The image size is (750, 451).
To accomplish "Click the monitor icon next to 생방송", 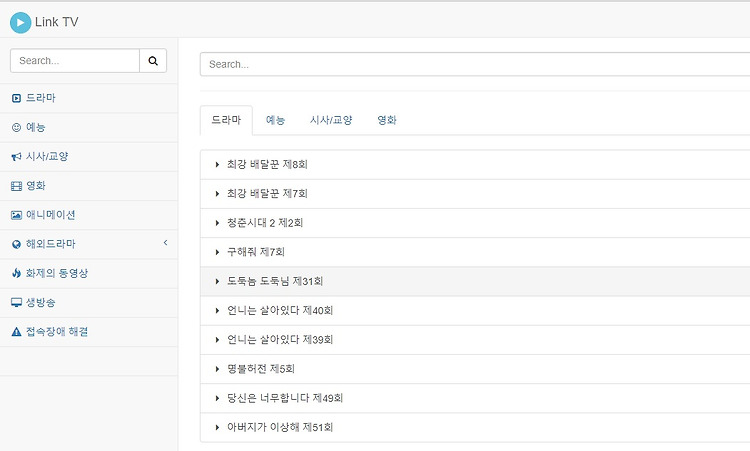I will point(16,303).
